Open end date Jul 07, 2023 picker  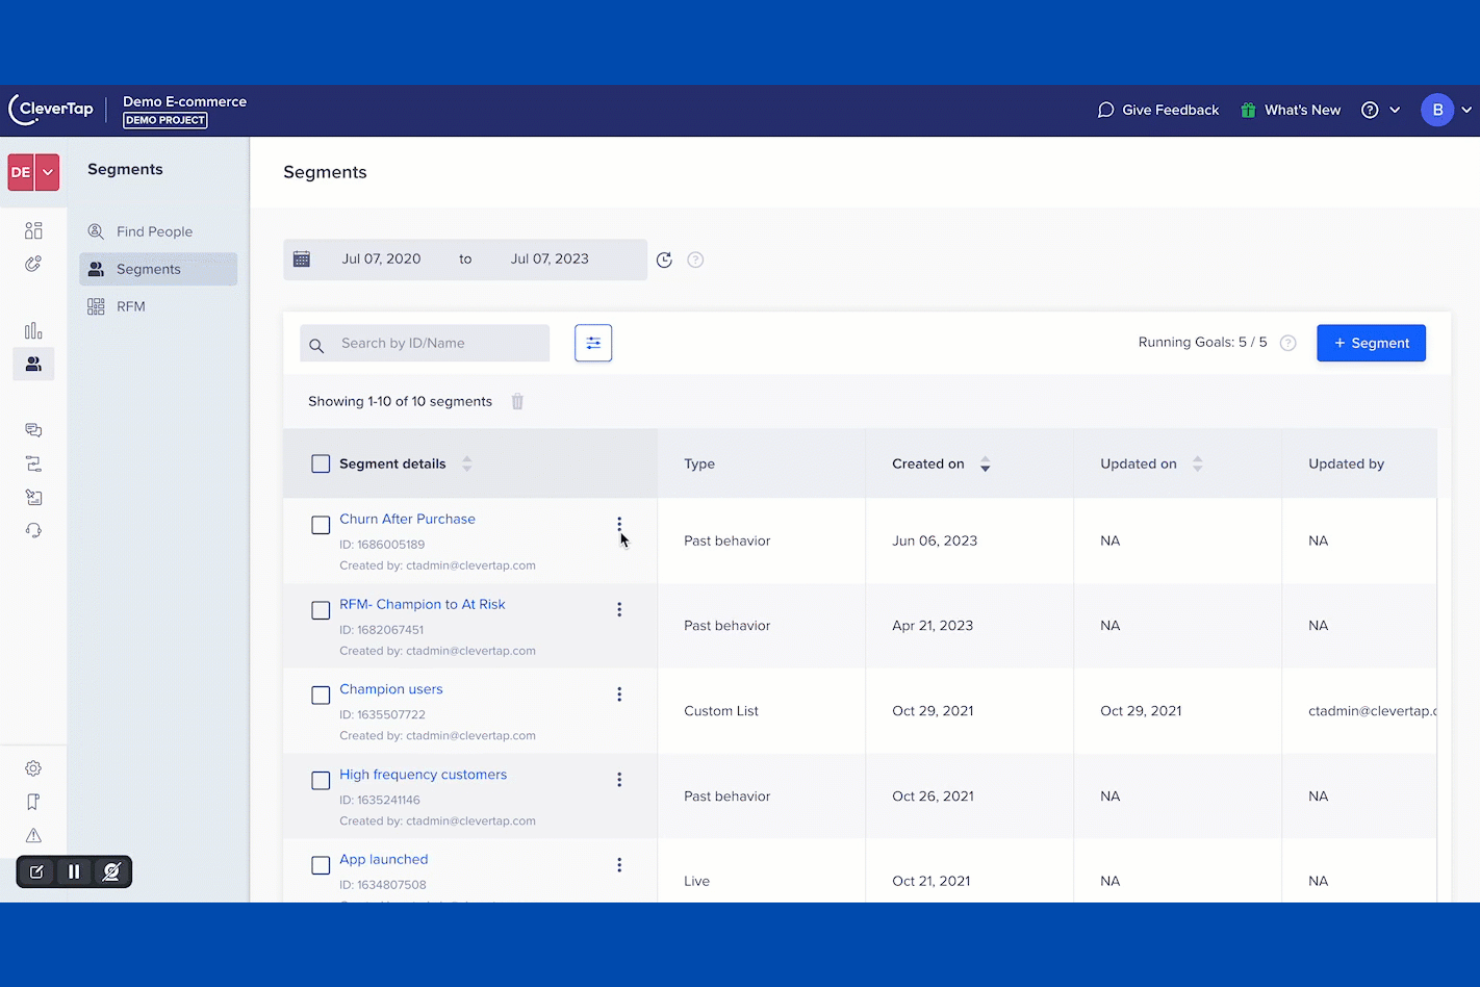click(550, 259)
